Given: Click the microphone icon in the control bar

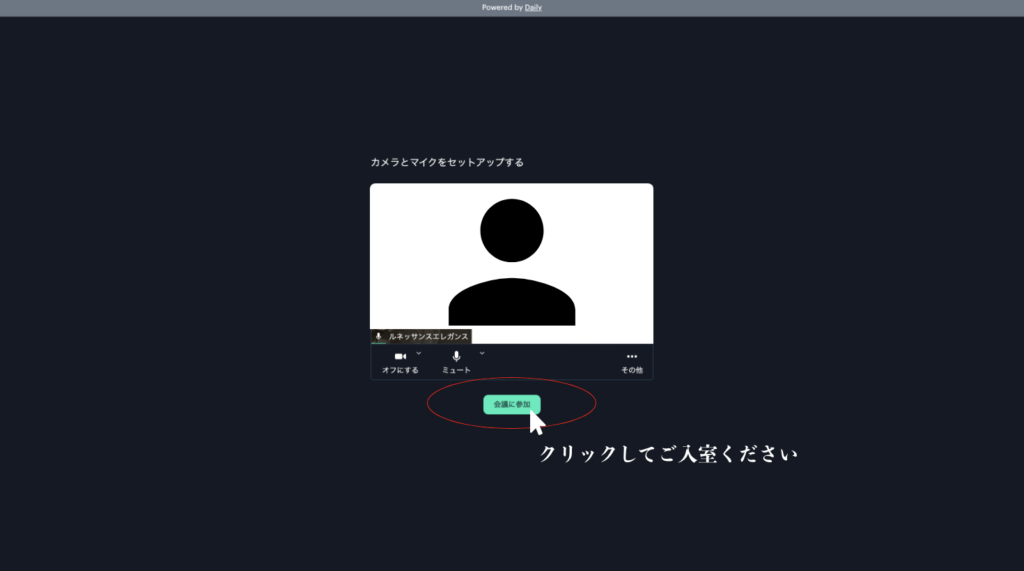Looking at the screenshot, I should tap(456, 356).
